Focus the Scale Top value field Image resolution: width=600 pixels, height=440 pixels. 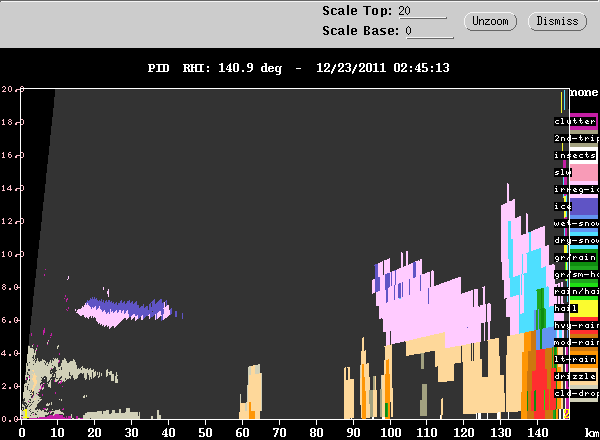[422, 11]
